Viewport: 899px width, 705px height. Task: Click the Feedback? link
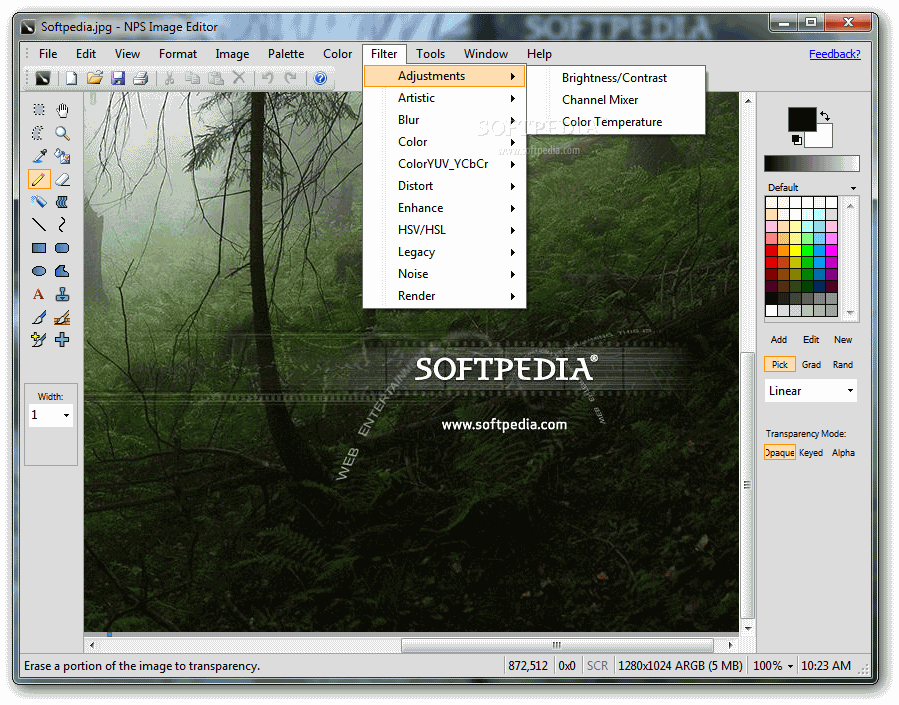[x=835, y=54]
